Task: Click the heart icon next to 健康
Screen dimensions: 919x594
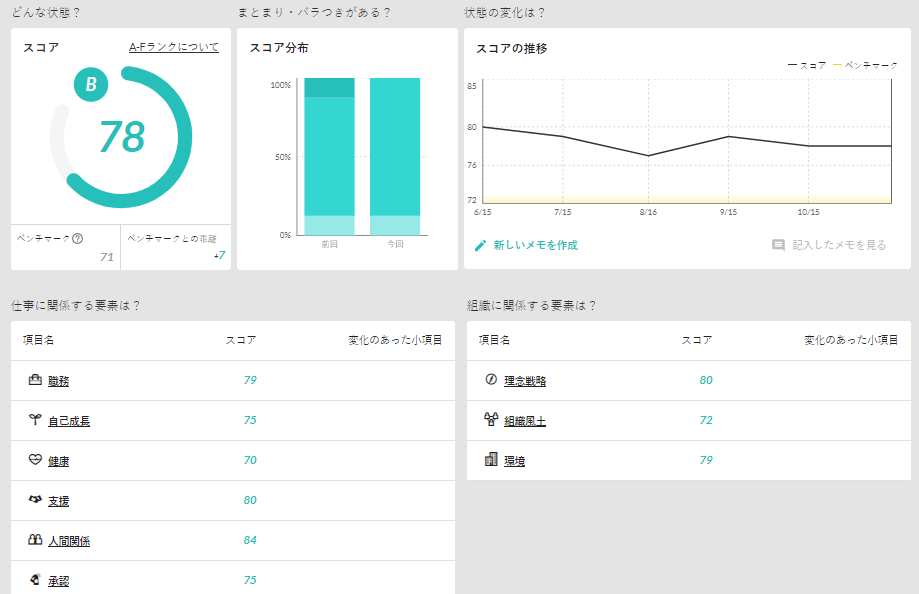Action: [34, 460]
